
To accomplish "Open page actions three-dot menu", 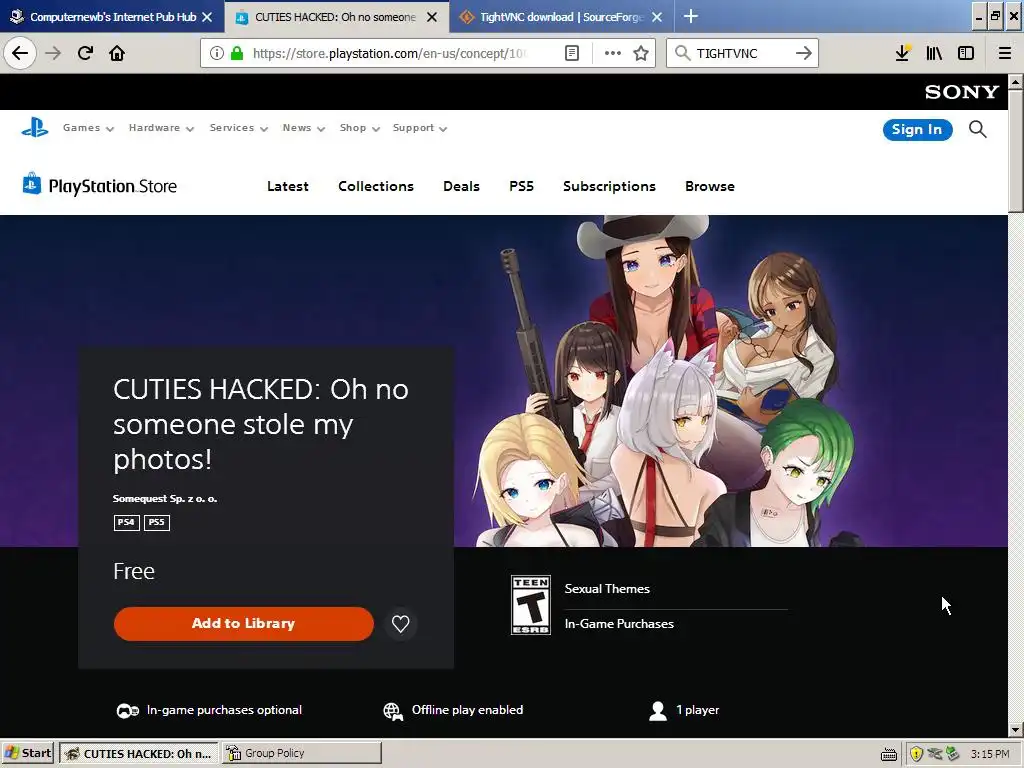I will click(x=613, y=53).
